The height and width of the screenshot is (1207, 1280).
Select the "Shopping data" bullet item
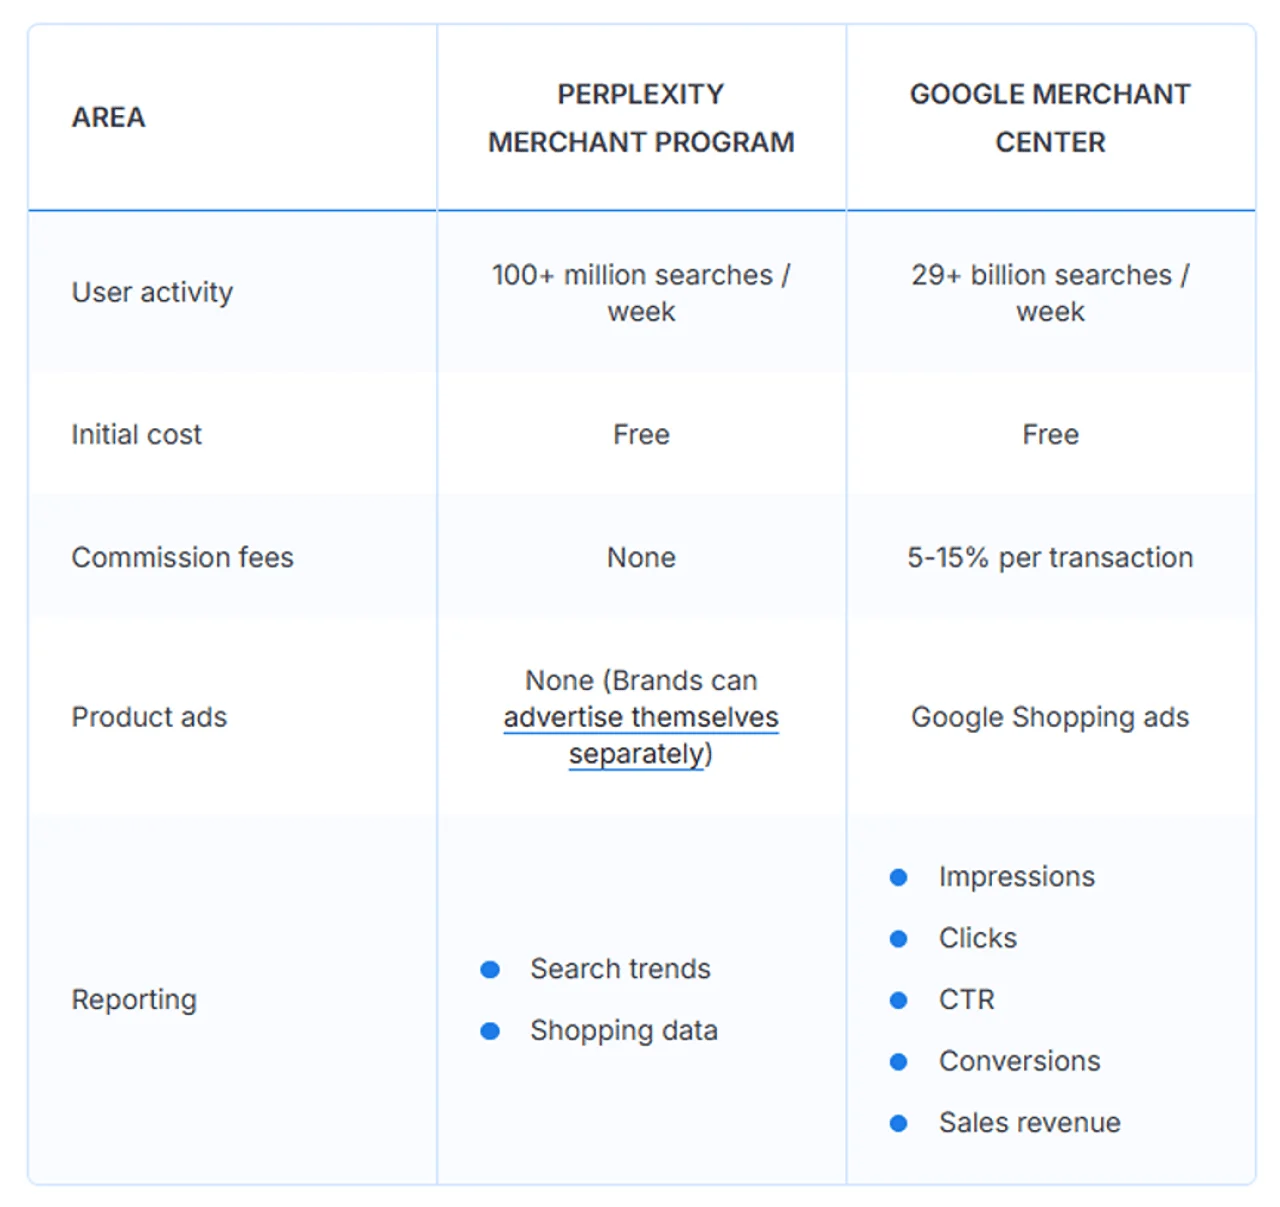[x=624, y=1031]
